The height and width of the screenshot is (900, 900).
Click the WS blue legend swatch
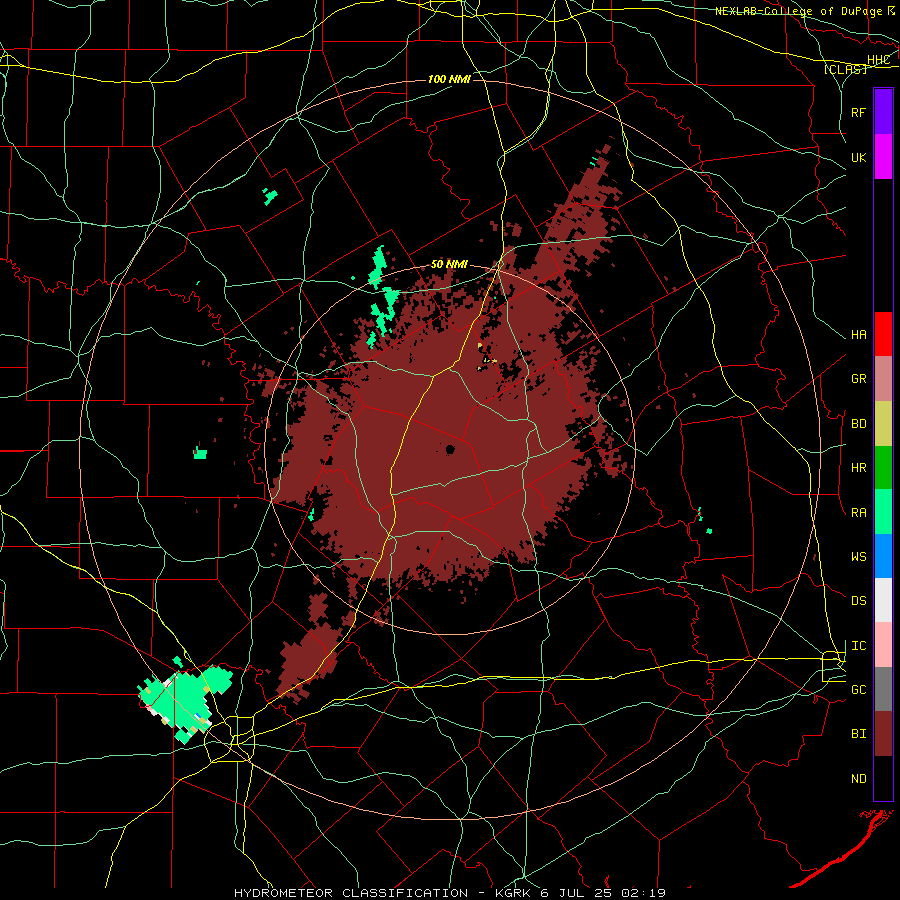coord(883,556)
